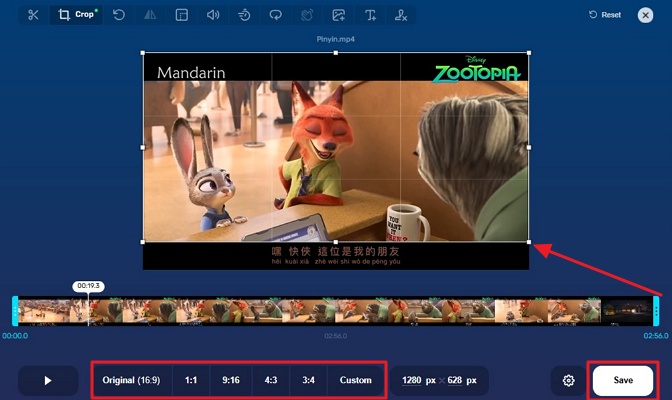Open the Add image tool
The image size is (672, 400).
339,15
